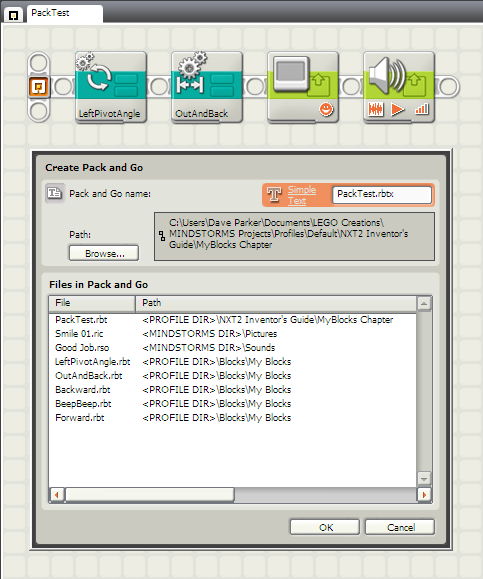This screenshot has width=483, height=579.
Task: Click the orange starting point icon
Action: click(38, 87)
